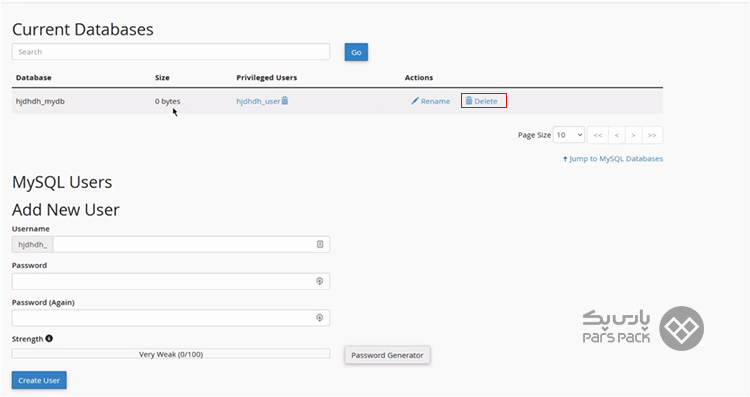
Task: Click the Password (Again) input field
Action: click(171, 318)
